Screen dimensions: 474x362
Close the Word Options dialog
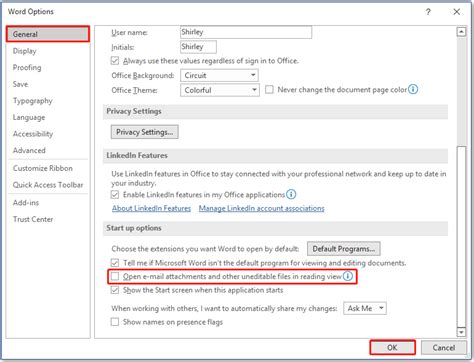(x=456, y=12)
